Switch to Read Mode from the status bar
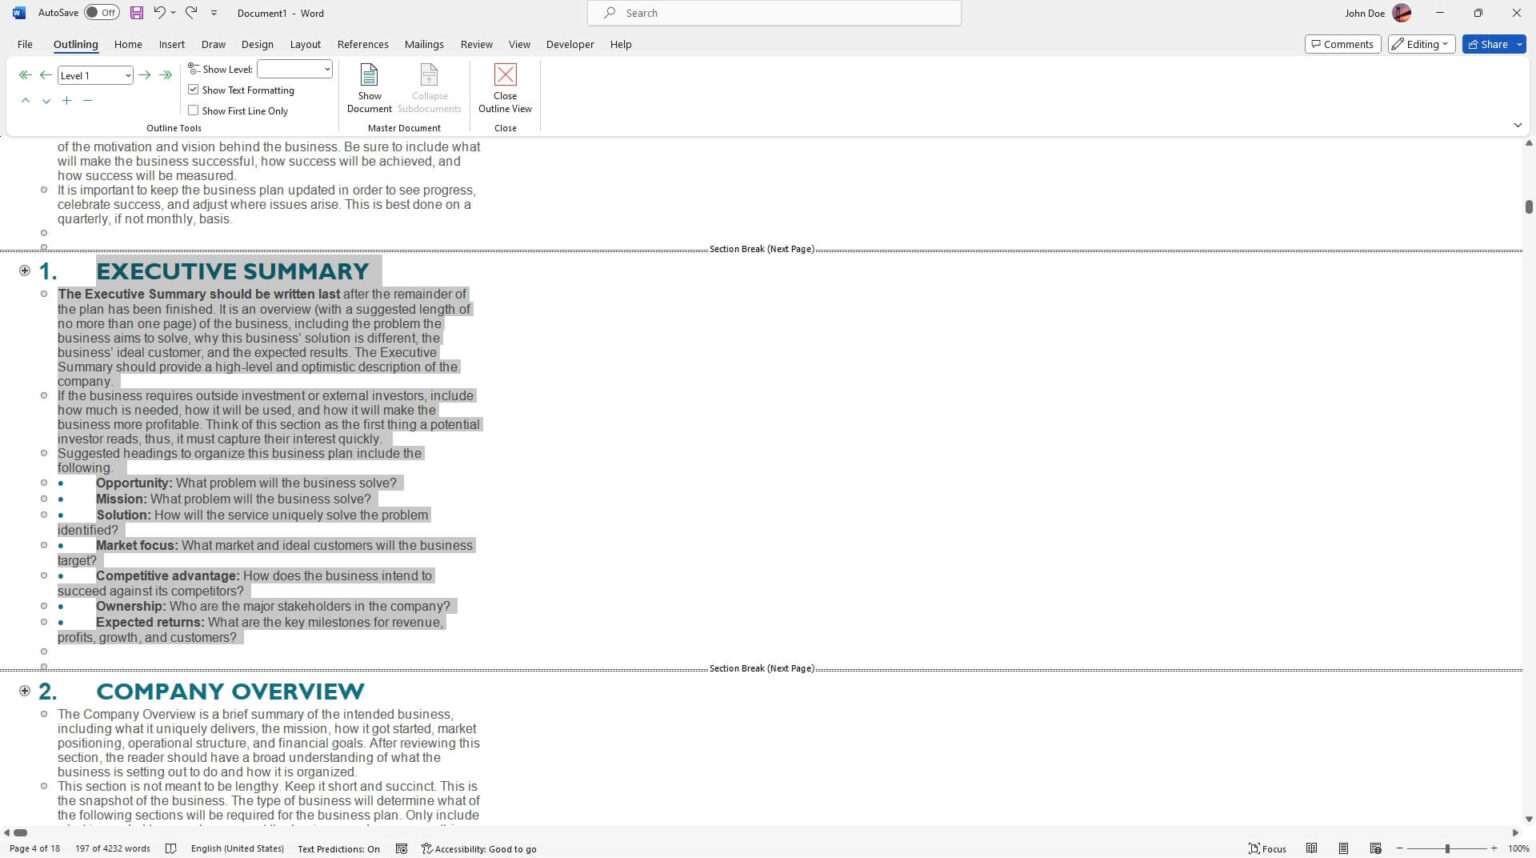This screenshot has height=858, width=1536. [1312, 848]
